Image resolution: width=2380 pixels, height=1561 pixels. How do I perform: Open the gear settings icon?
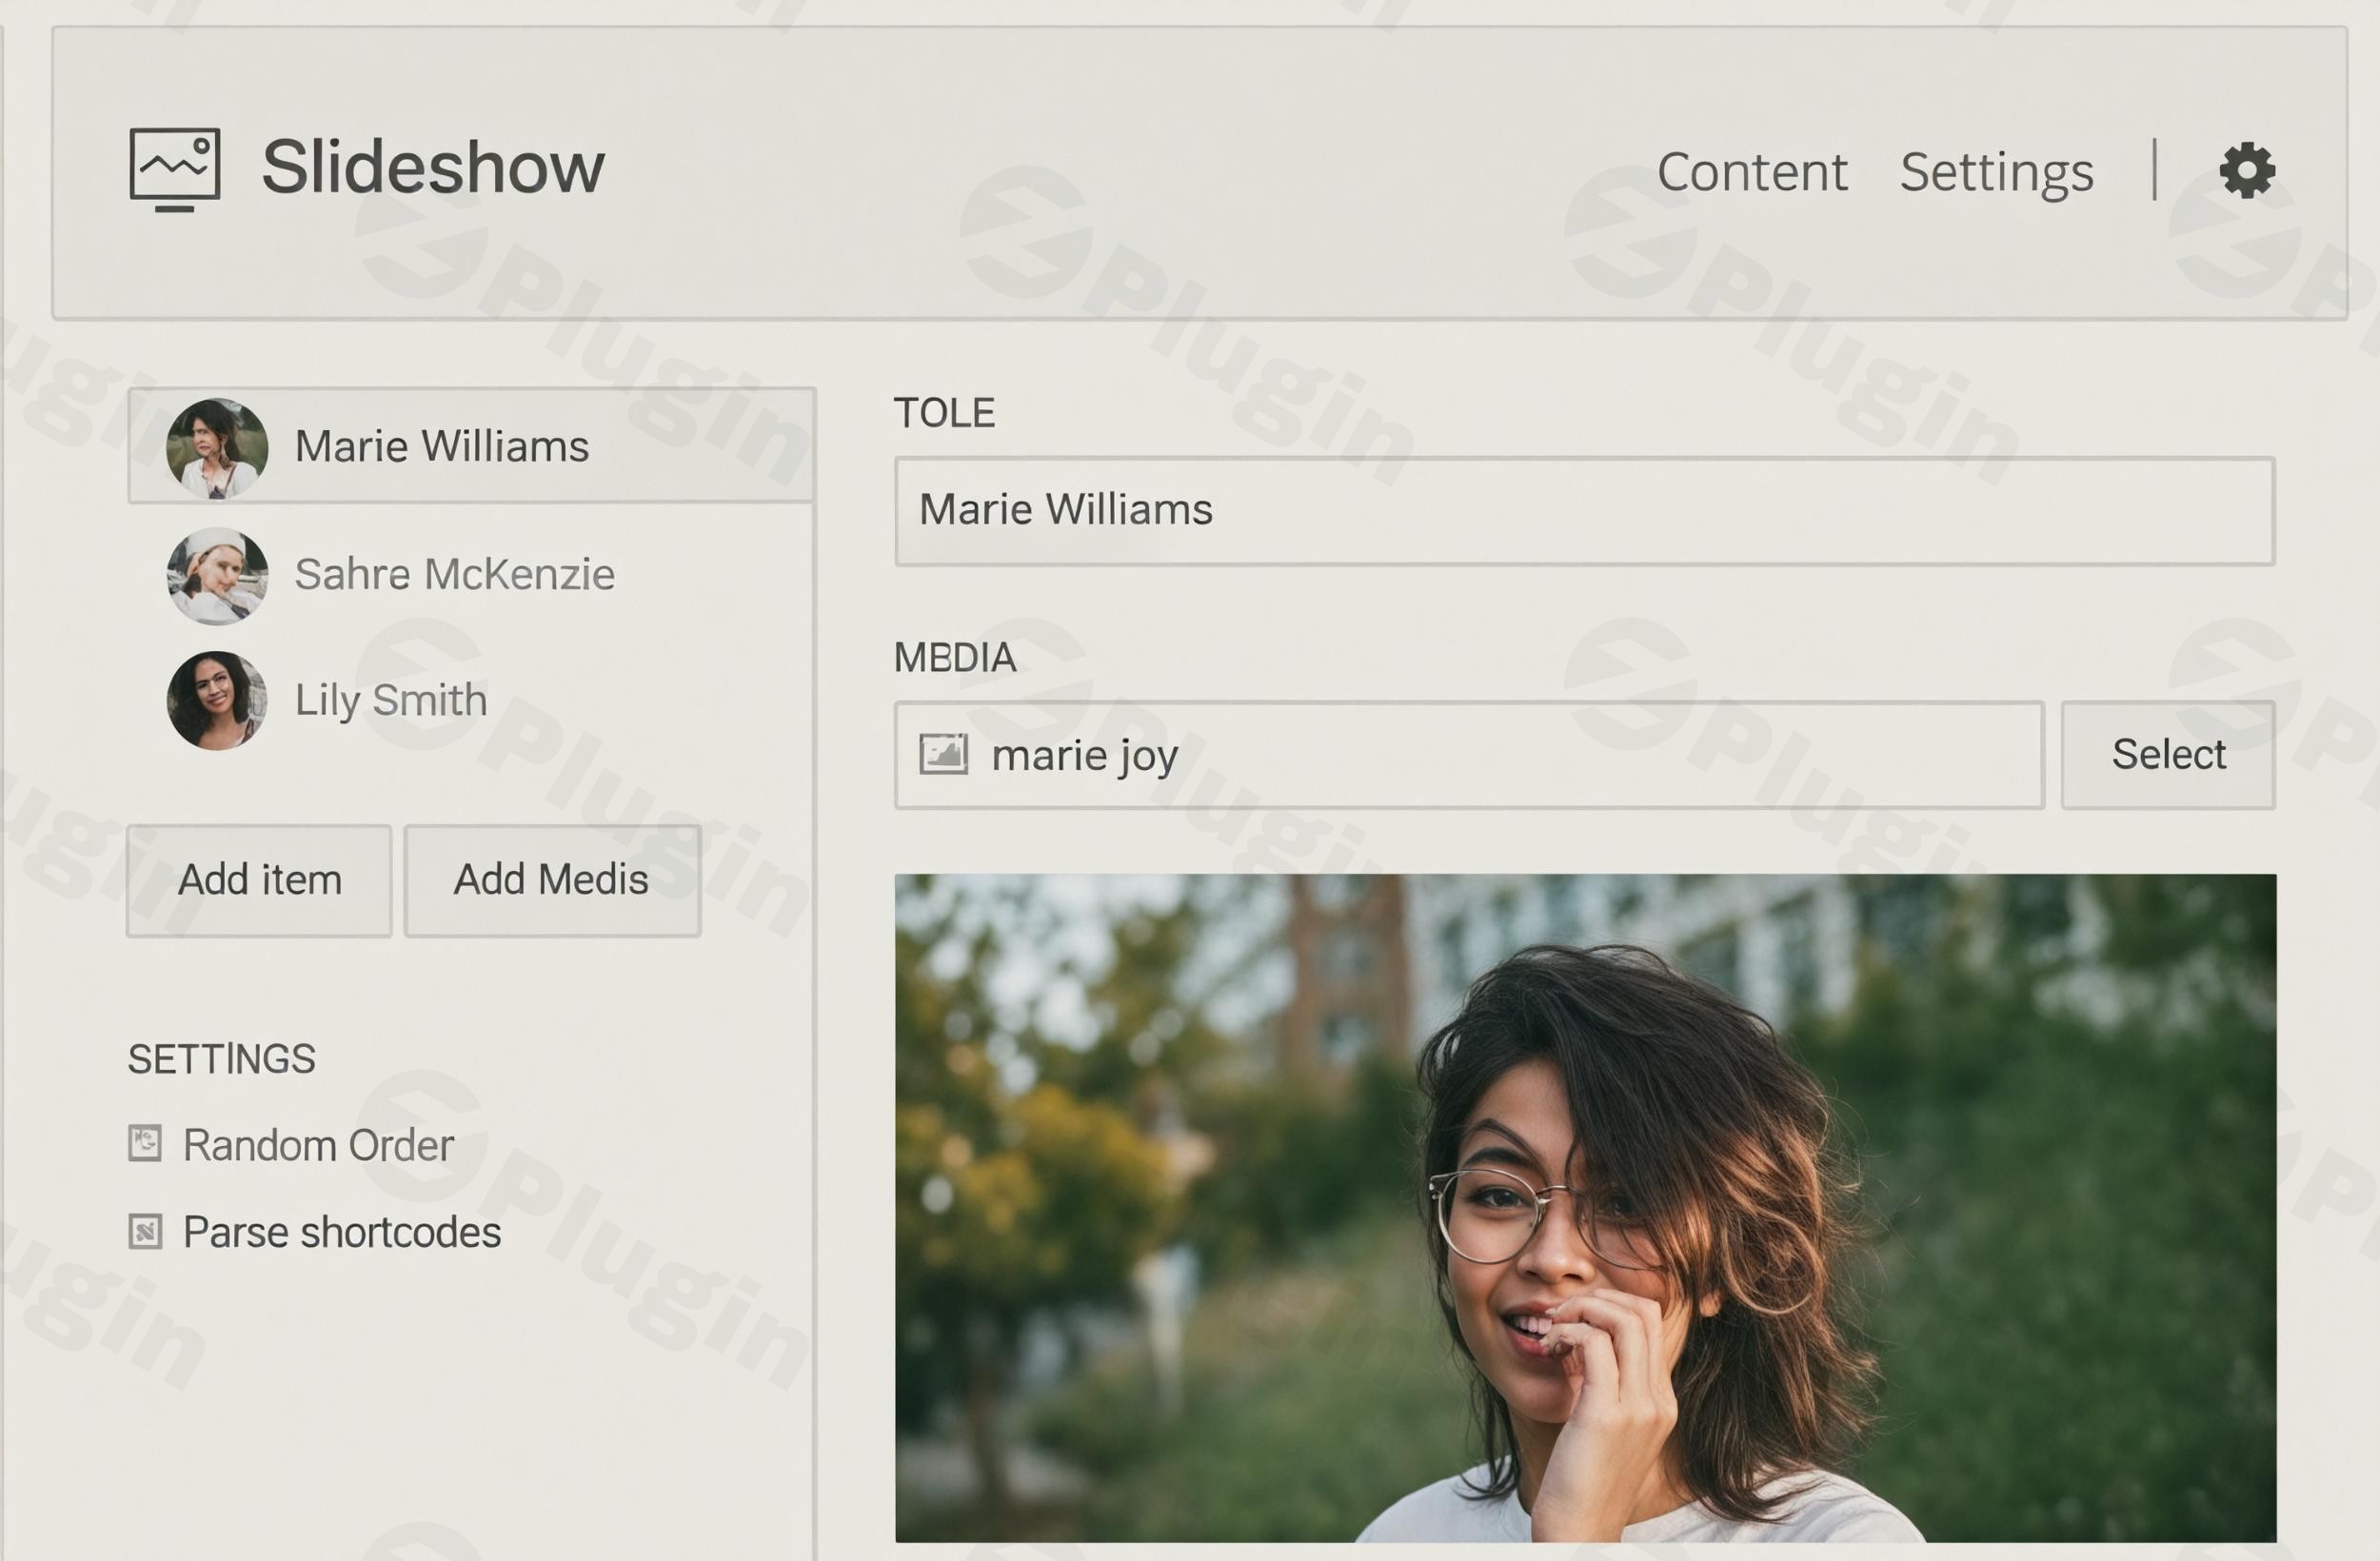tap(2247, 170)
